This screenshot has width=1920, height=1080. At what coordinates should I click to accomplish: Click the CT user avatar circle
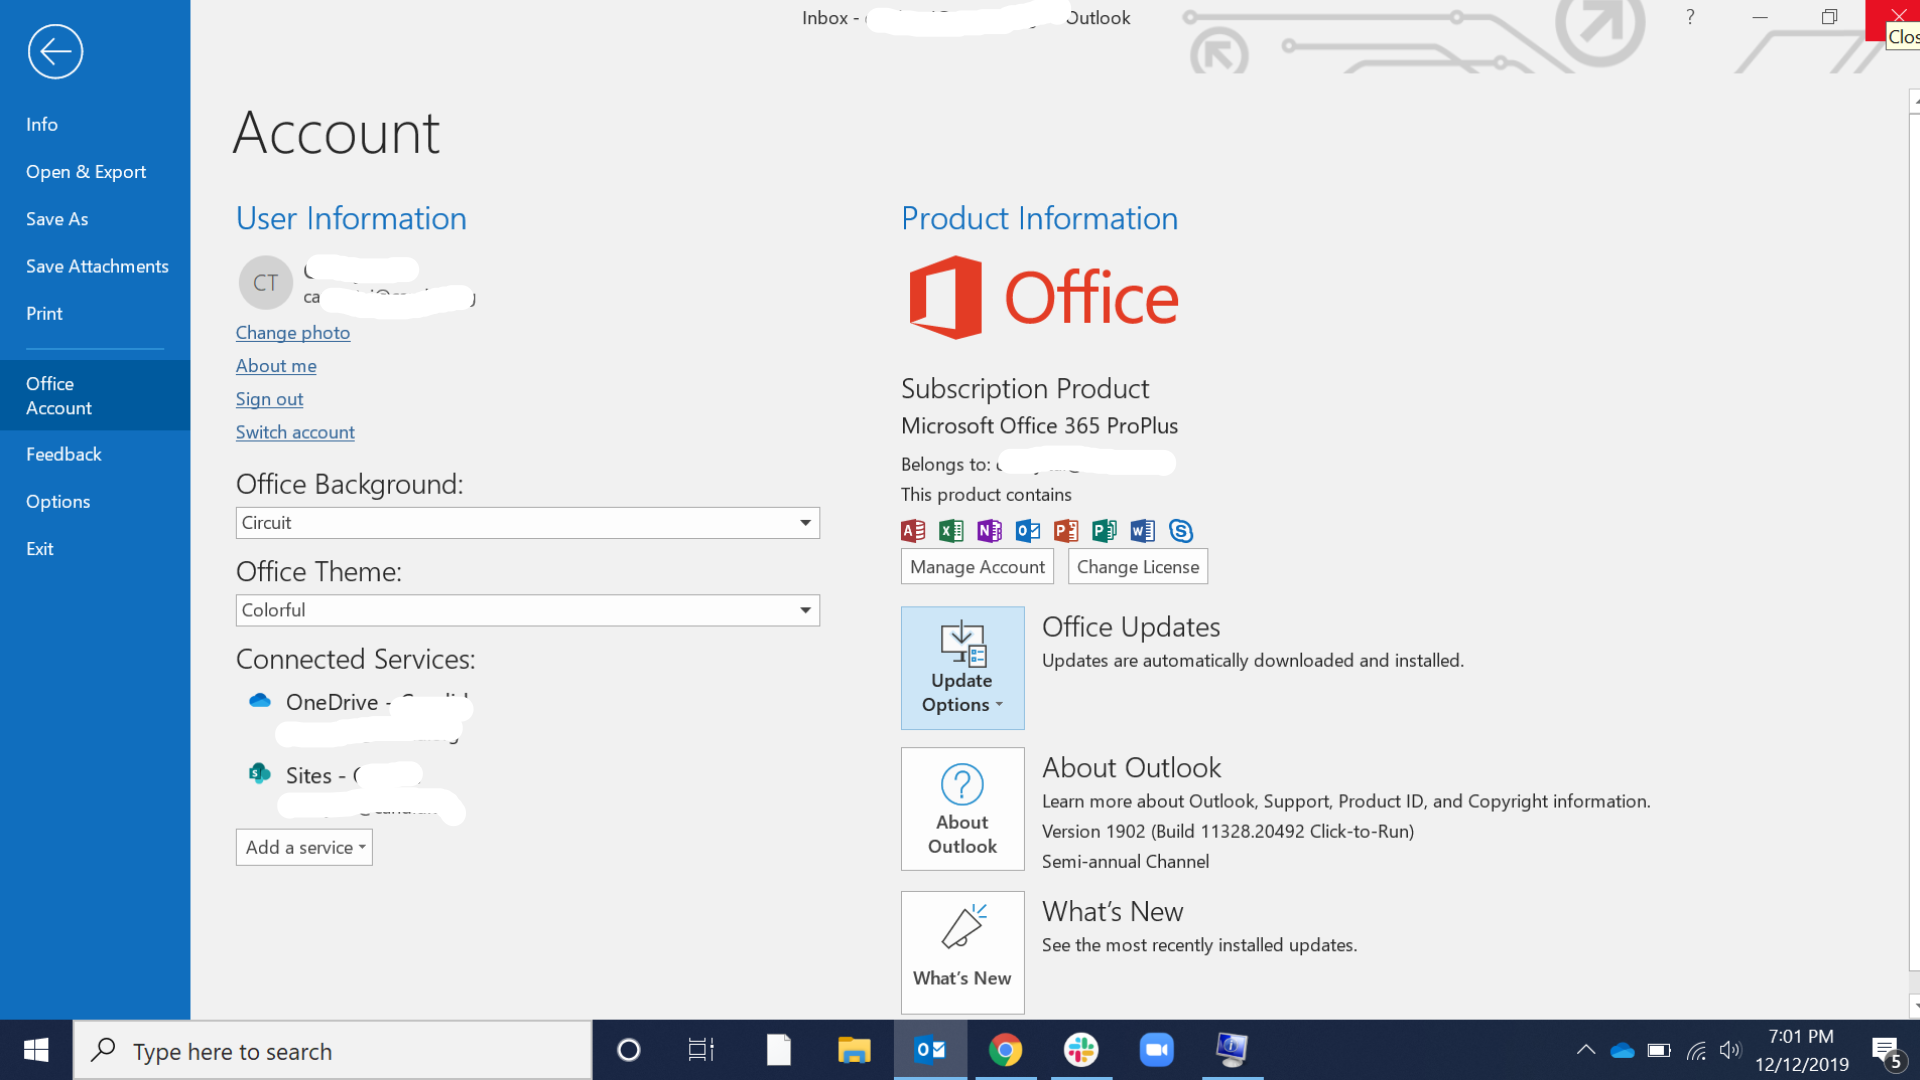265,283
